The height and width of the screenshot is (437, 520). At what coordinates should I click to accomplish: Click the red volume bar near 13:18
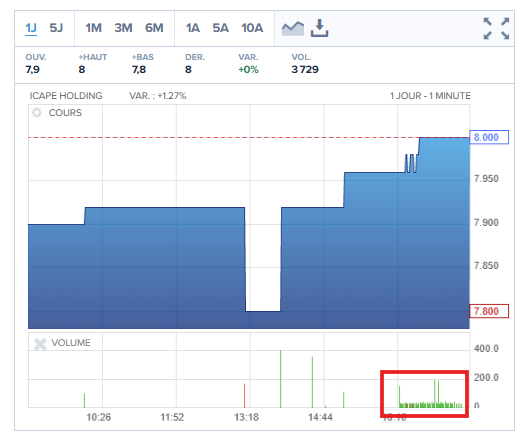[x=244, y=396]
